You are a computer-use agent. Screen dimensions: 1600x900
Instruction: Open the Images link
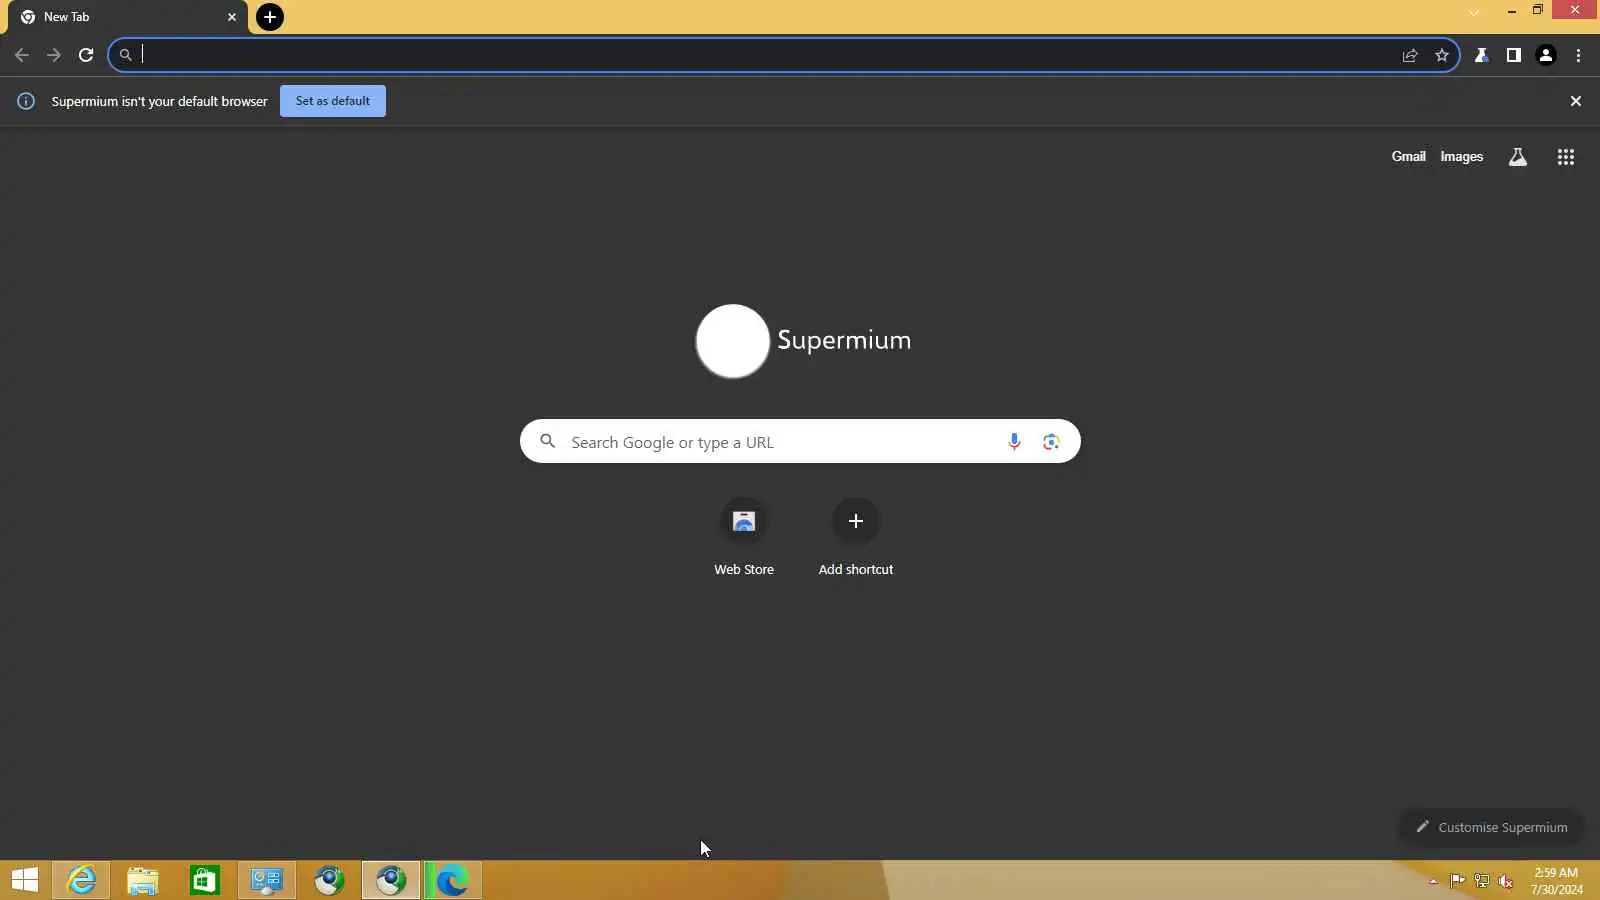coord(1462,157)
